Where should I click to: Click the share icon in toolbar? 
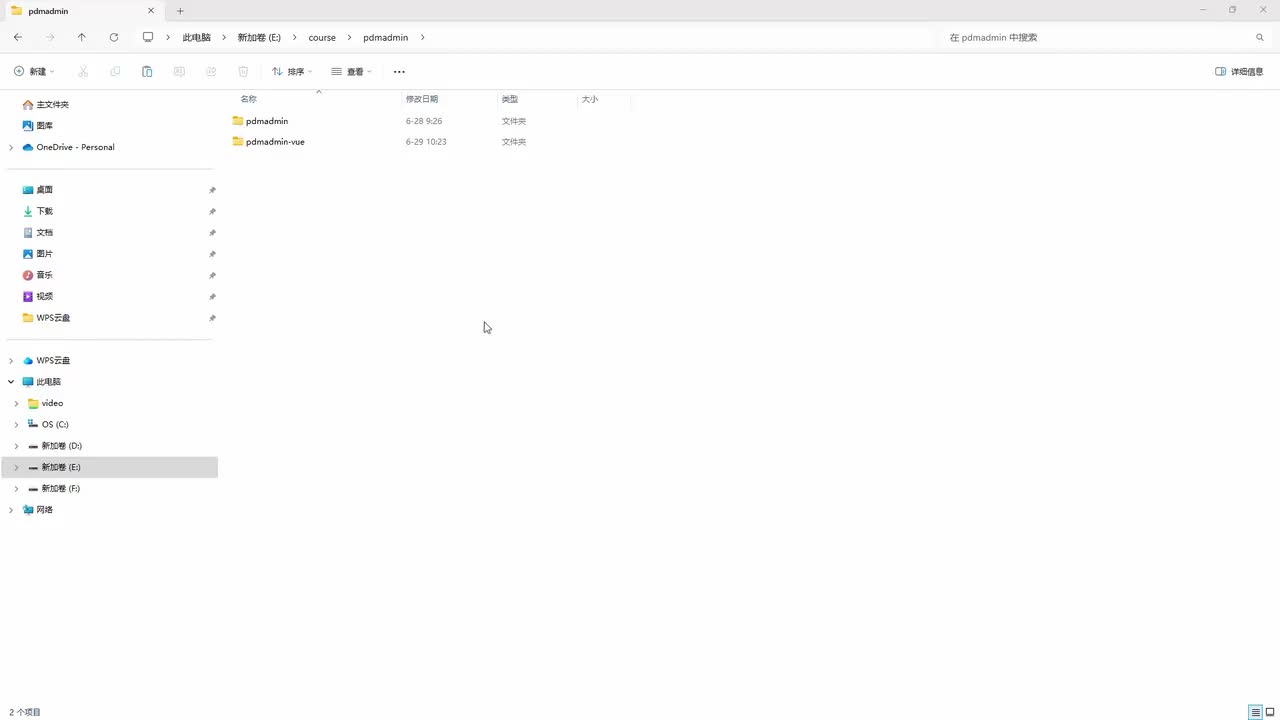211,72
